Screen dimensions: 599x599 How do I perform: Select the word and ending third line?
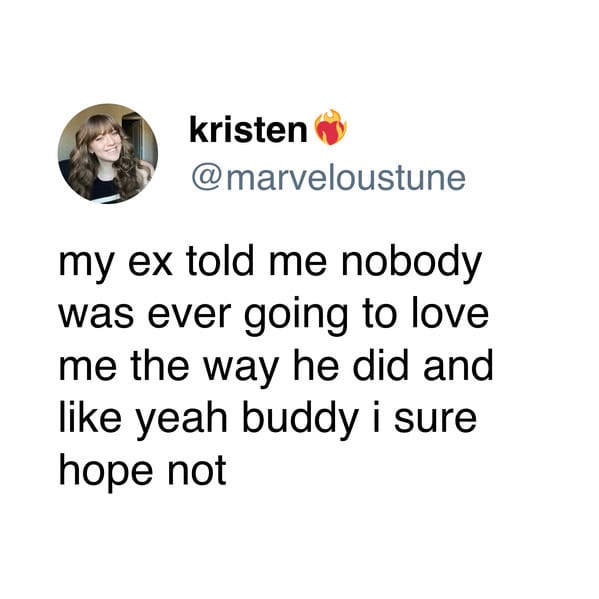(458, 365)
